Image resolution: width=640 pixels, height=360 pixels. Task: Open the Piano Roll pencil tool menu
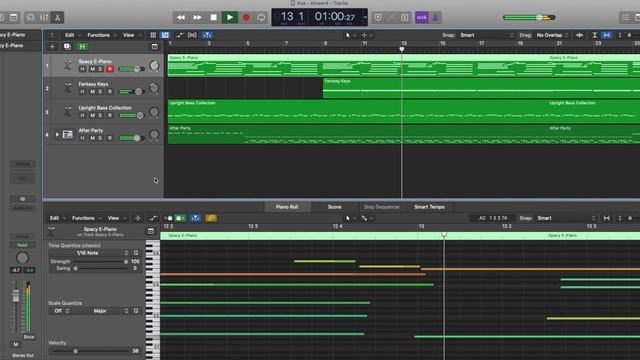366,218
